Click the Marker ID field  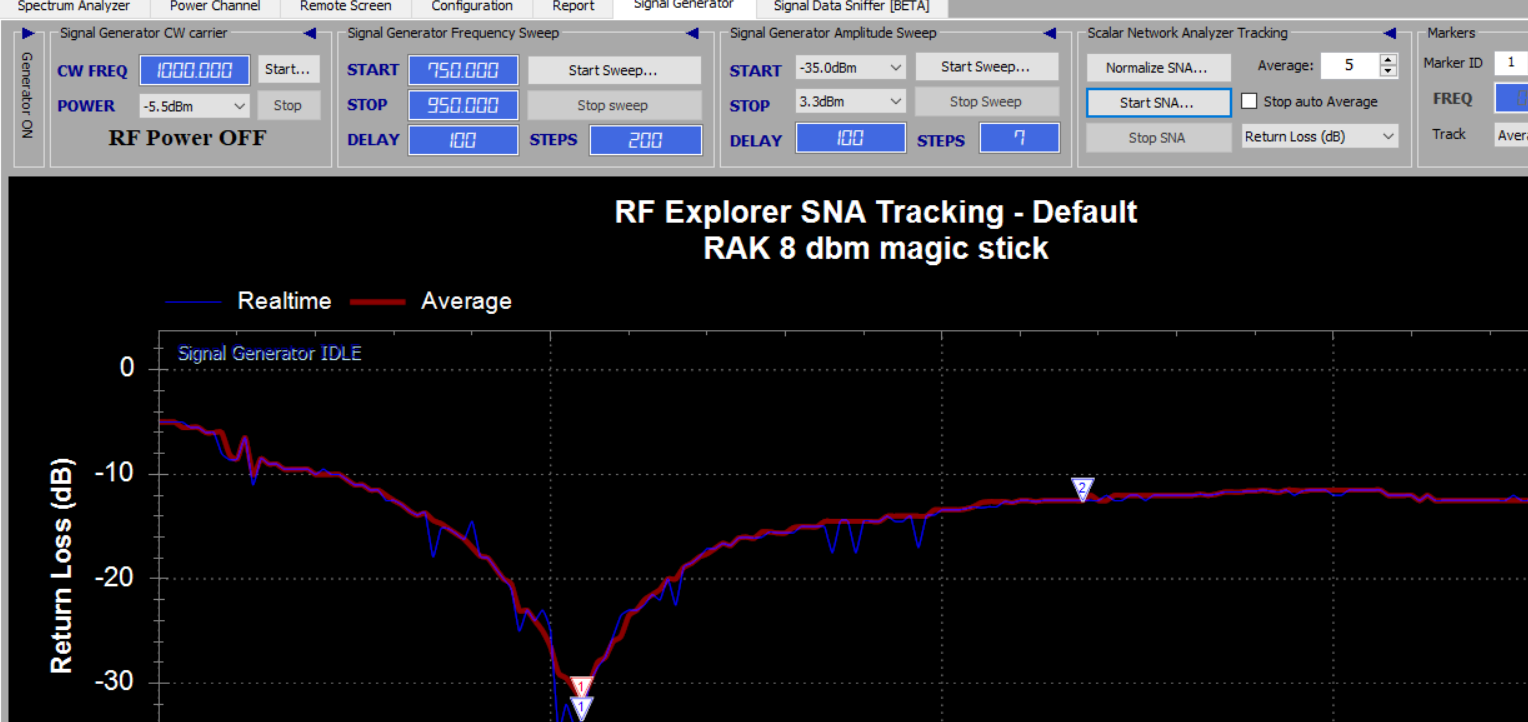click(x=1511, y=63)
